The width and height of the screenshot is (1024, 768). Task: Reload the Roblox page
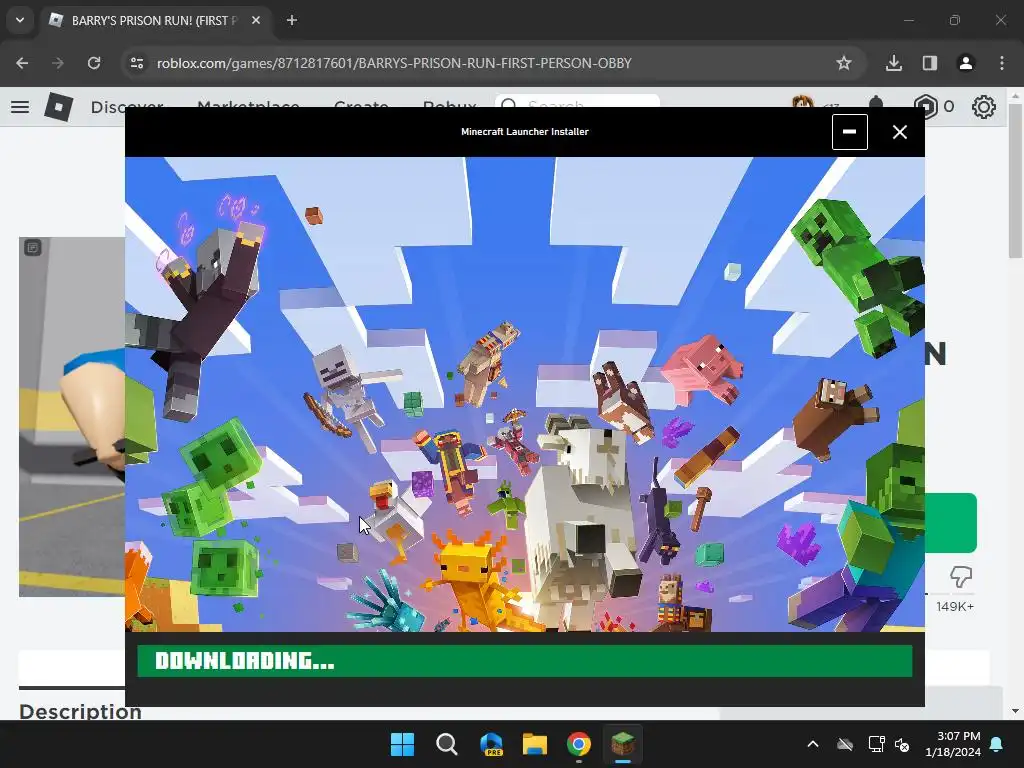(94, 63)
